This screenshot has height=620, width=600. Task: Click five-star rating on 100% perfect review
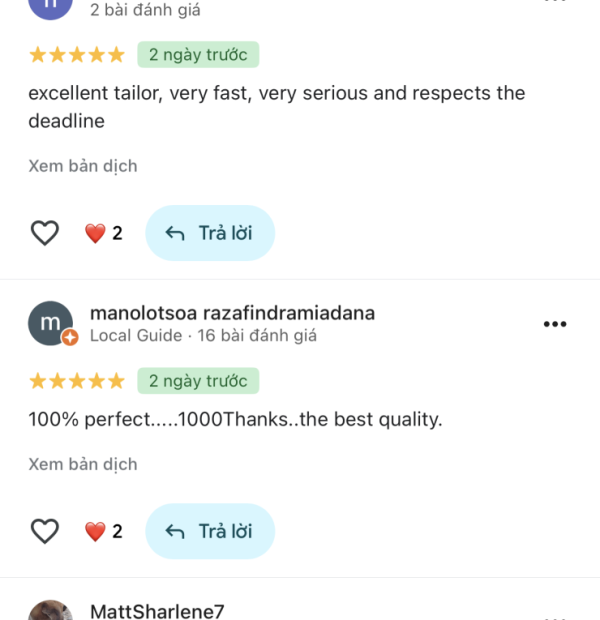point(77,381)
